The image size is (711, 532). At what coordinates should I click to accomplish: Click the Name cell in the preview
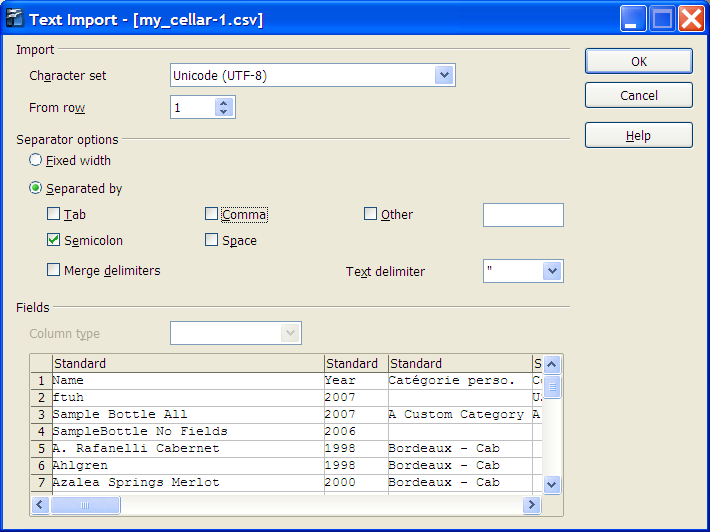pyautogui.click(x=189, y=381)
